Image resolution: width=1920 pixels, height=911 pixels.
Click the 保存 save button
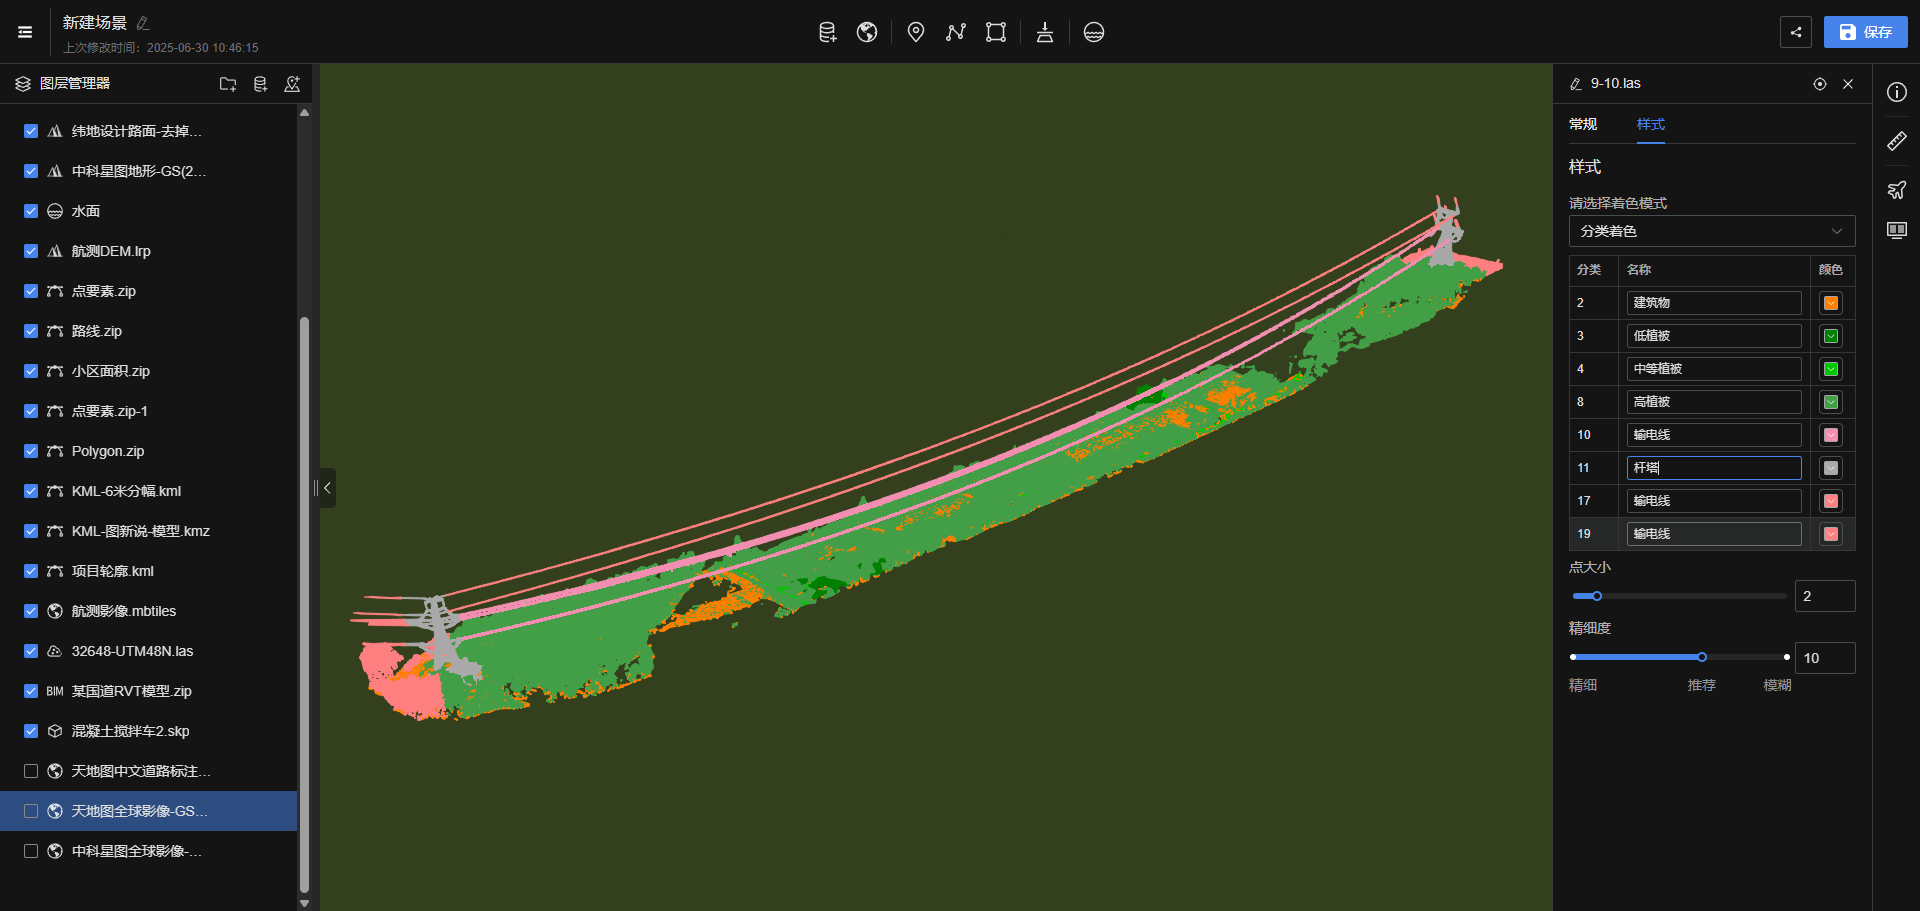click(1865, 32)
